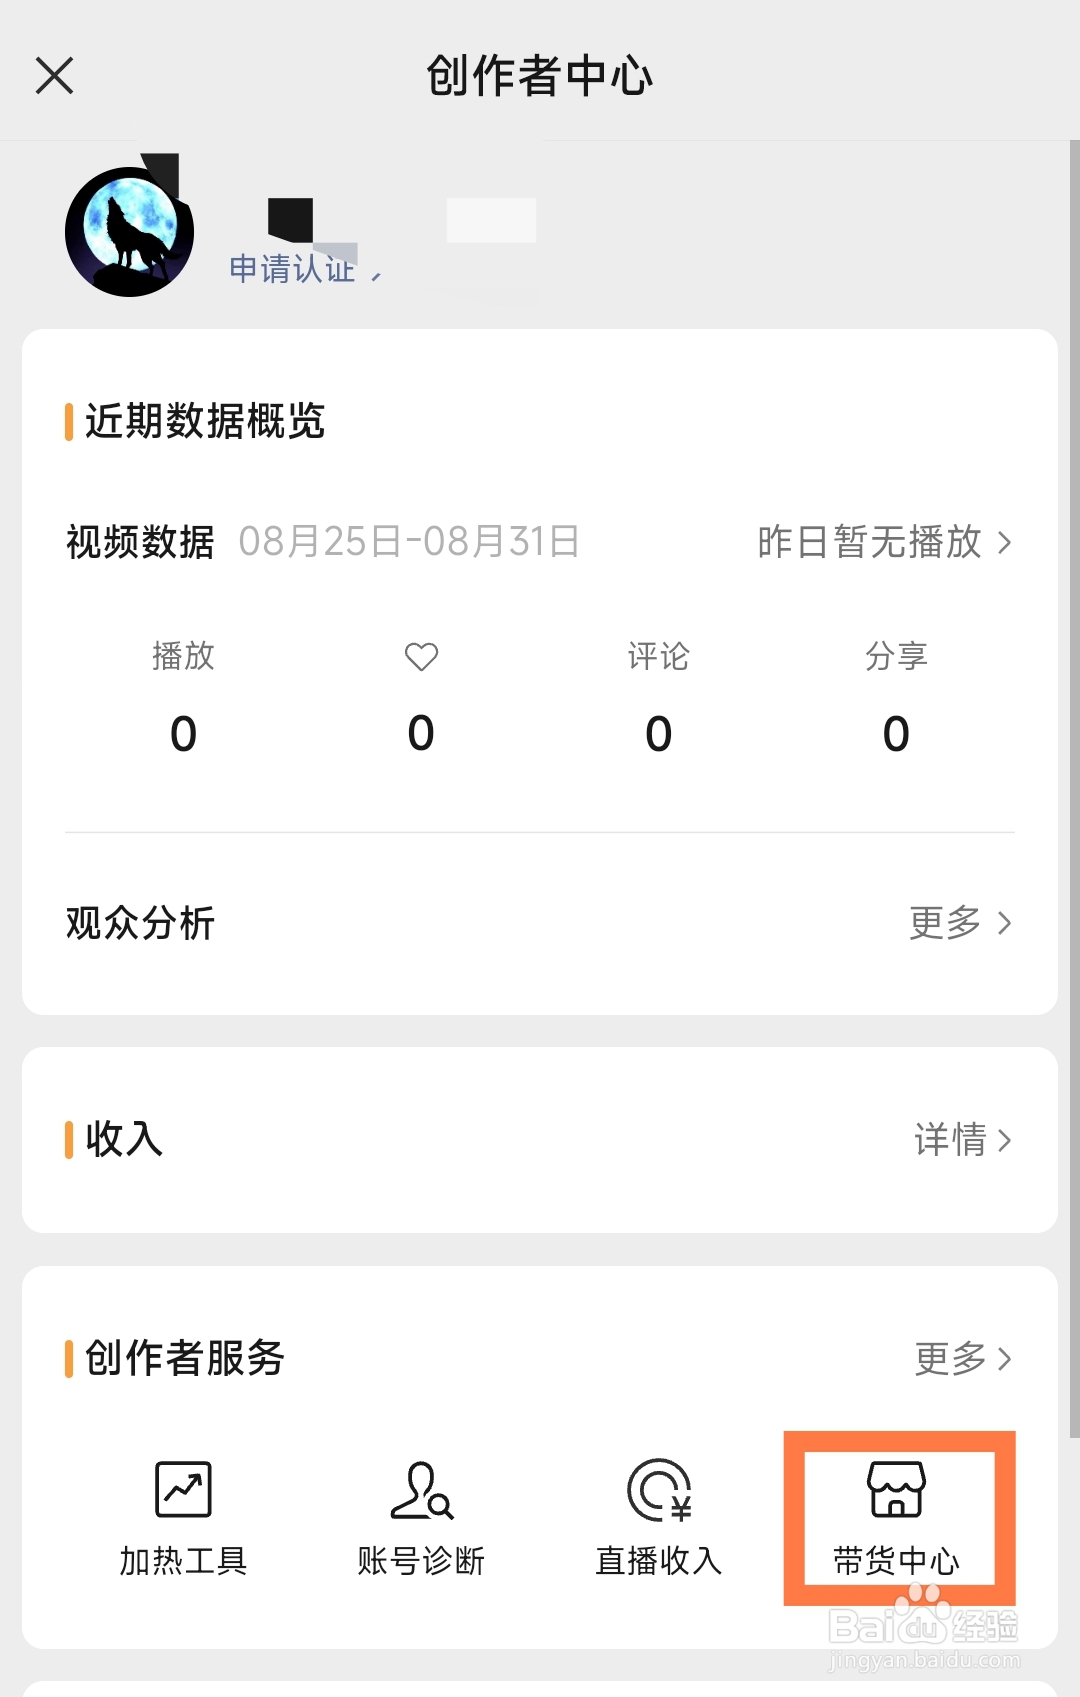1080x1697 pixels.
Task: Open 详情 for 收入 section
Action: [963, 1139]
